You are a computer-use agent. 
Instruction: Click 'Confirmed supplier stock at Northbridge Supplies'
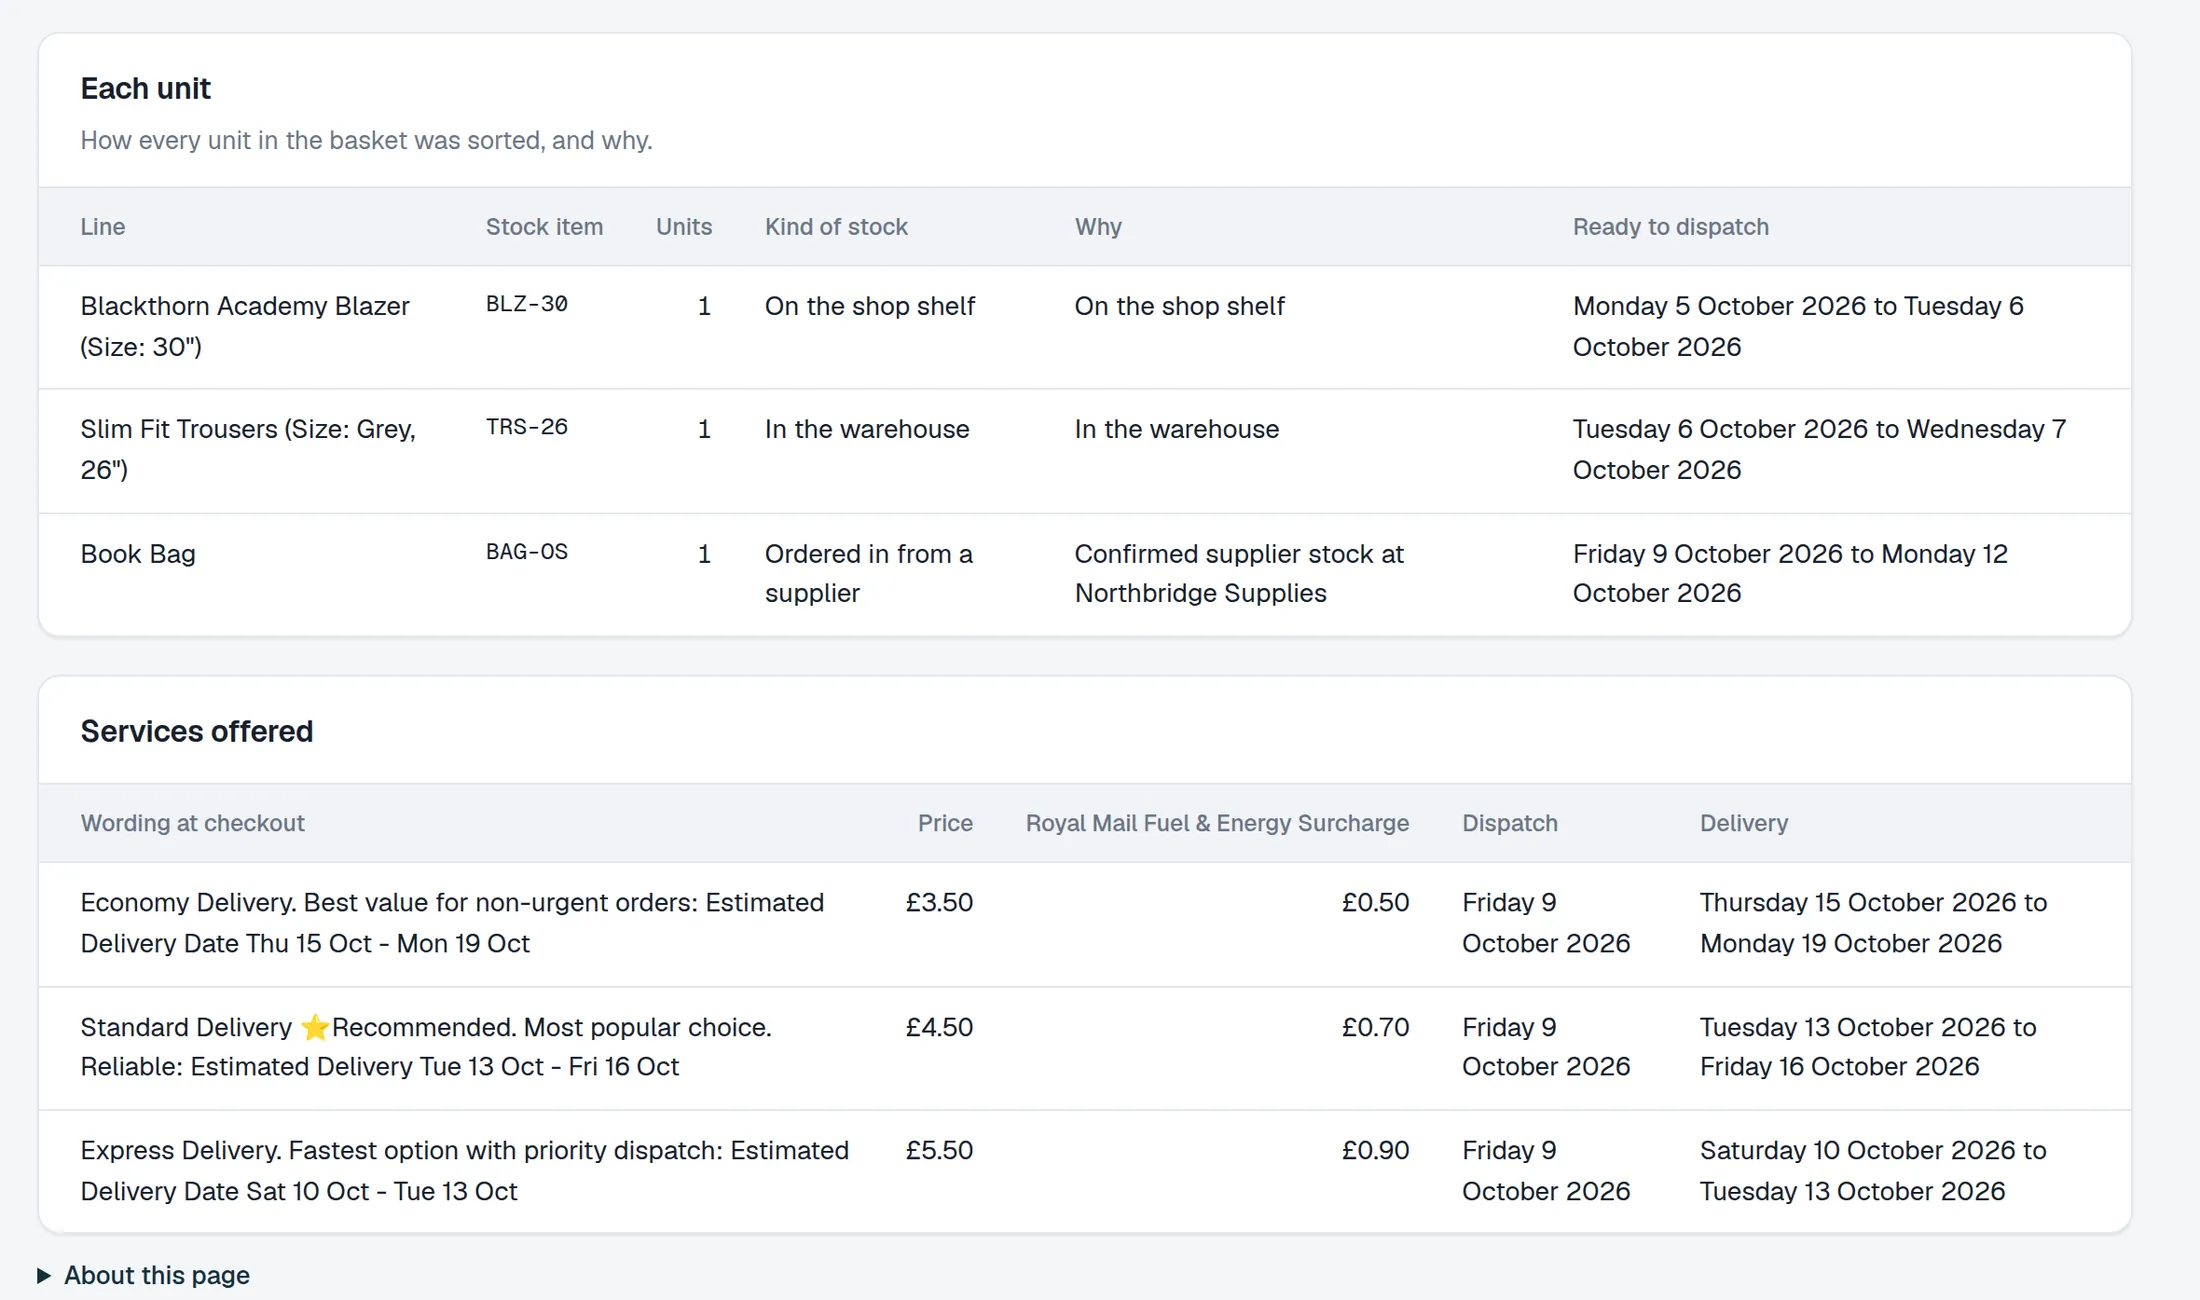coord(1239,573)
